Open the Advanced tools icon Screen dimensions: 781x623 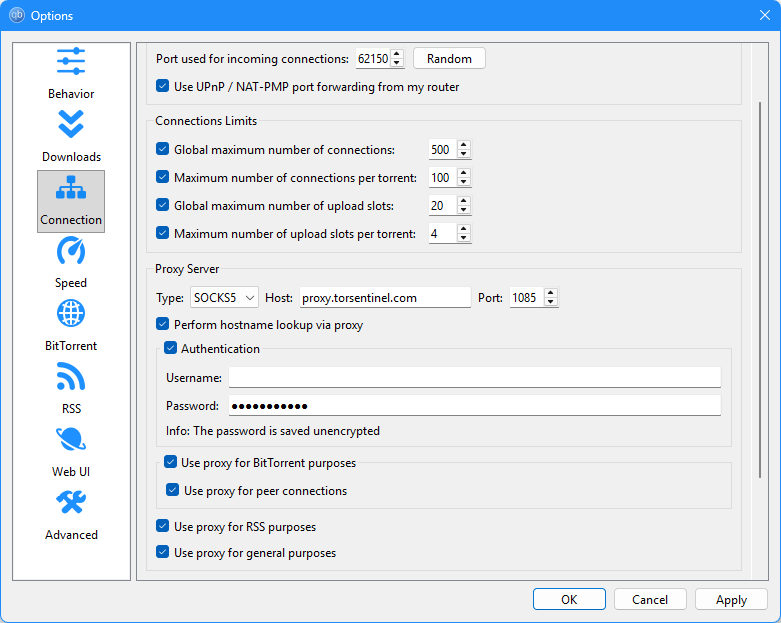pyautogui.click(x=71, y=502)
